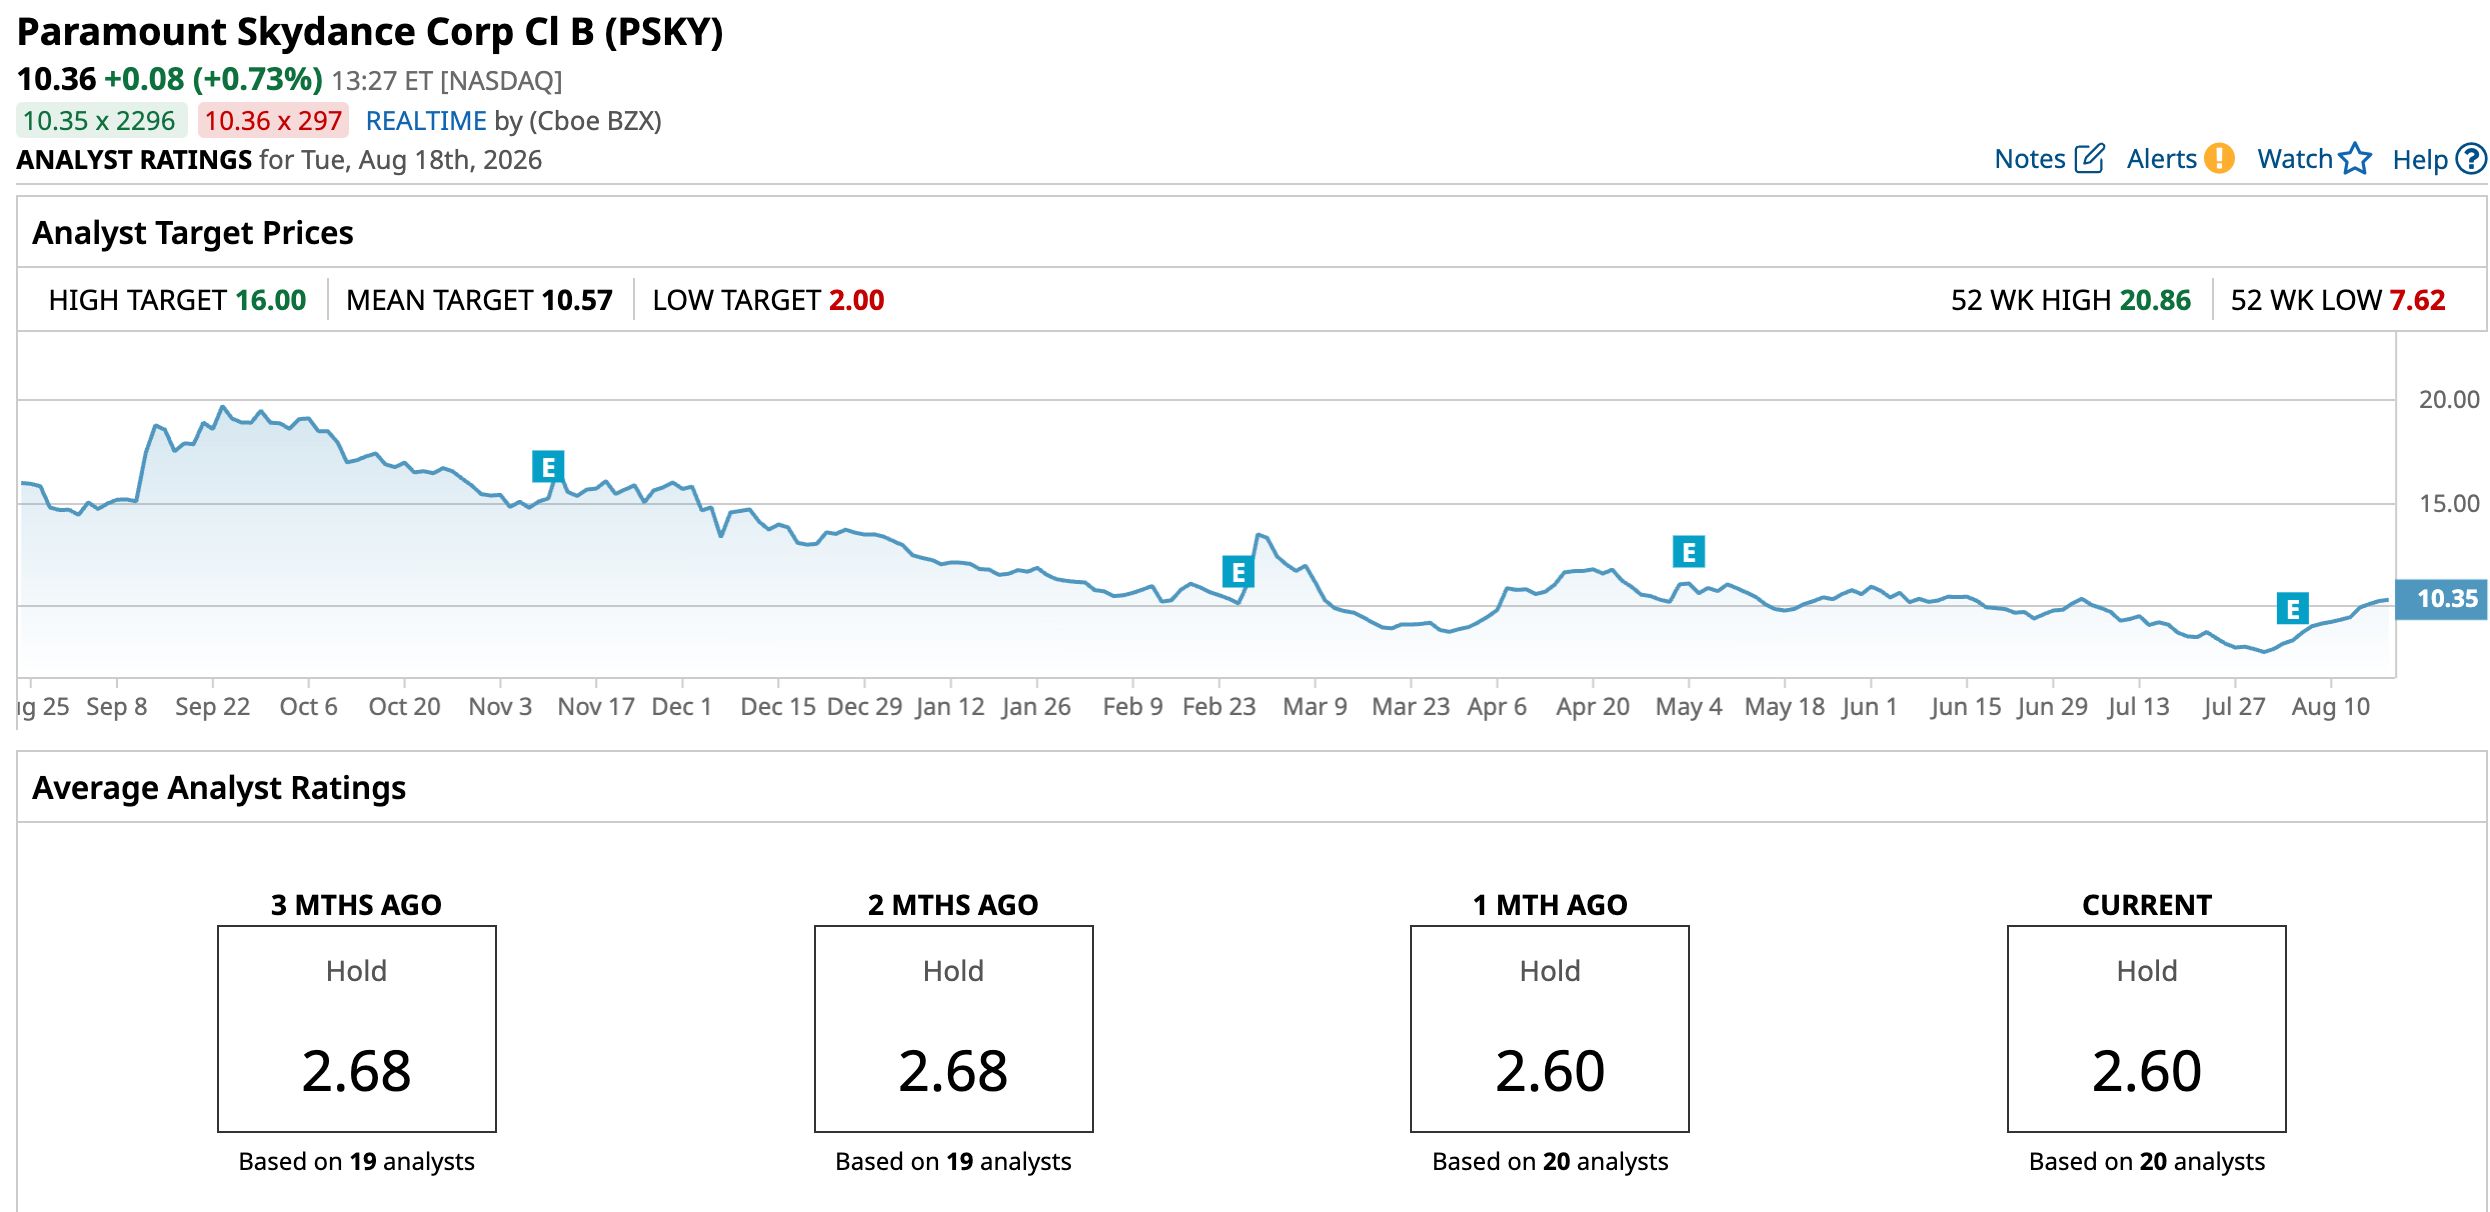Click the price change +0.08 (+0.73%)
The image size is (2490, 1212).
tap(213, 79)
